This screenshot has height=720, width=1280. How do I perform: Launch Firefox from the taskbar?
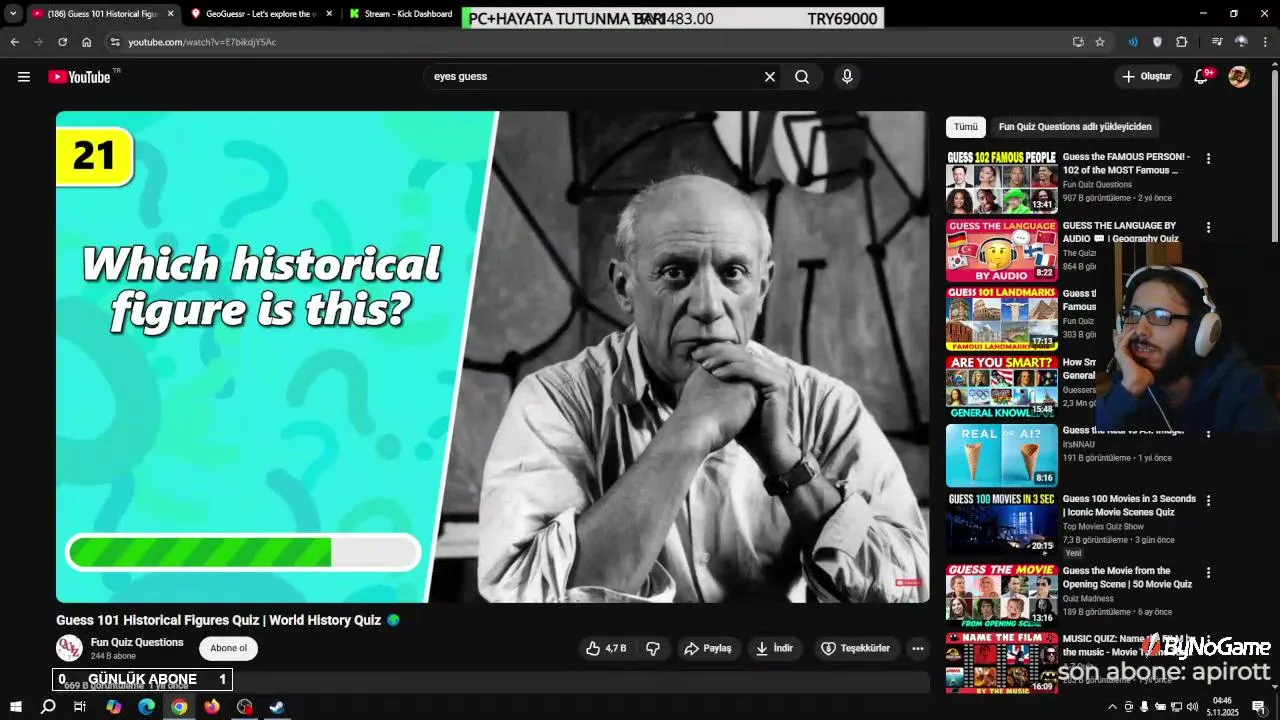click(x=212, y=707)
